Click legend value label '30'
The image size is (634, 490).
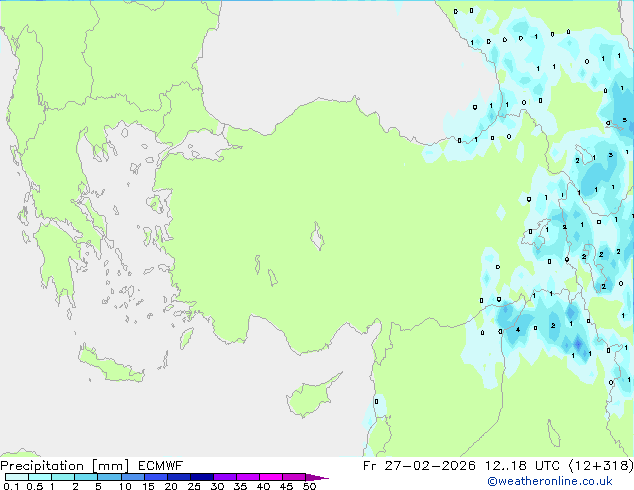217,486
